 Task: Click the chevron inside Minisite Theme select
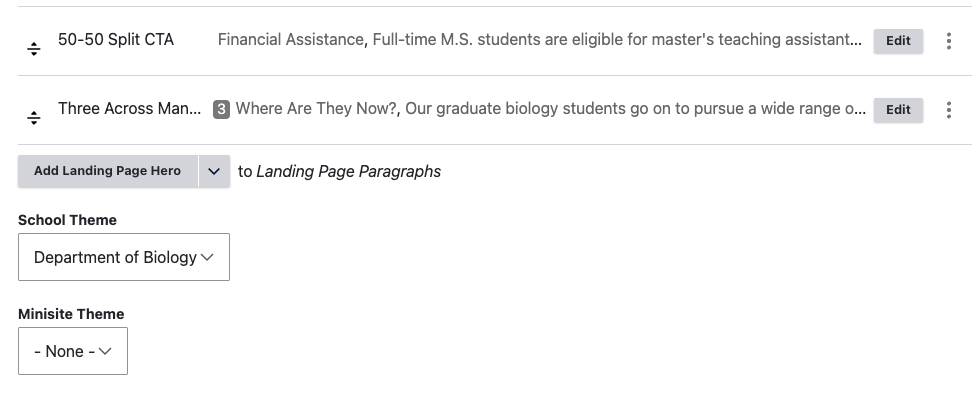pos(105,351)
